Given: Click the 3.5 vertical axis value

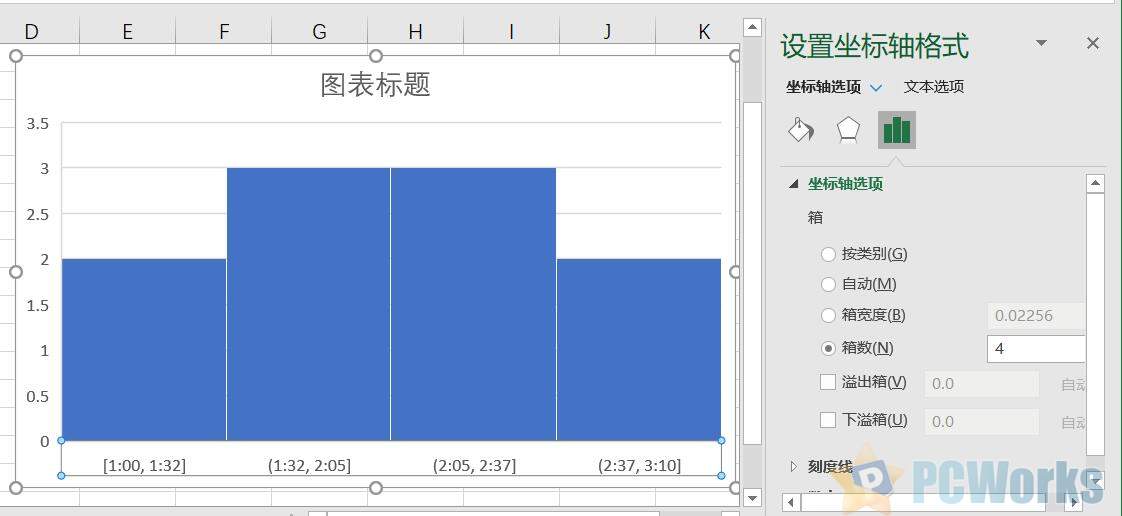Looking at the screenshot, I should (x=38, y=123).
